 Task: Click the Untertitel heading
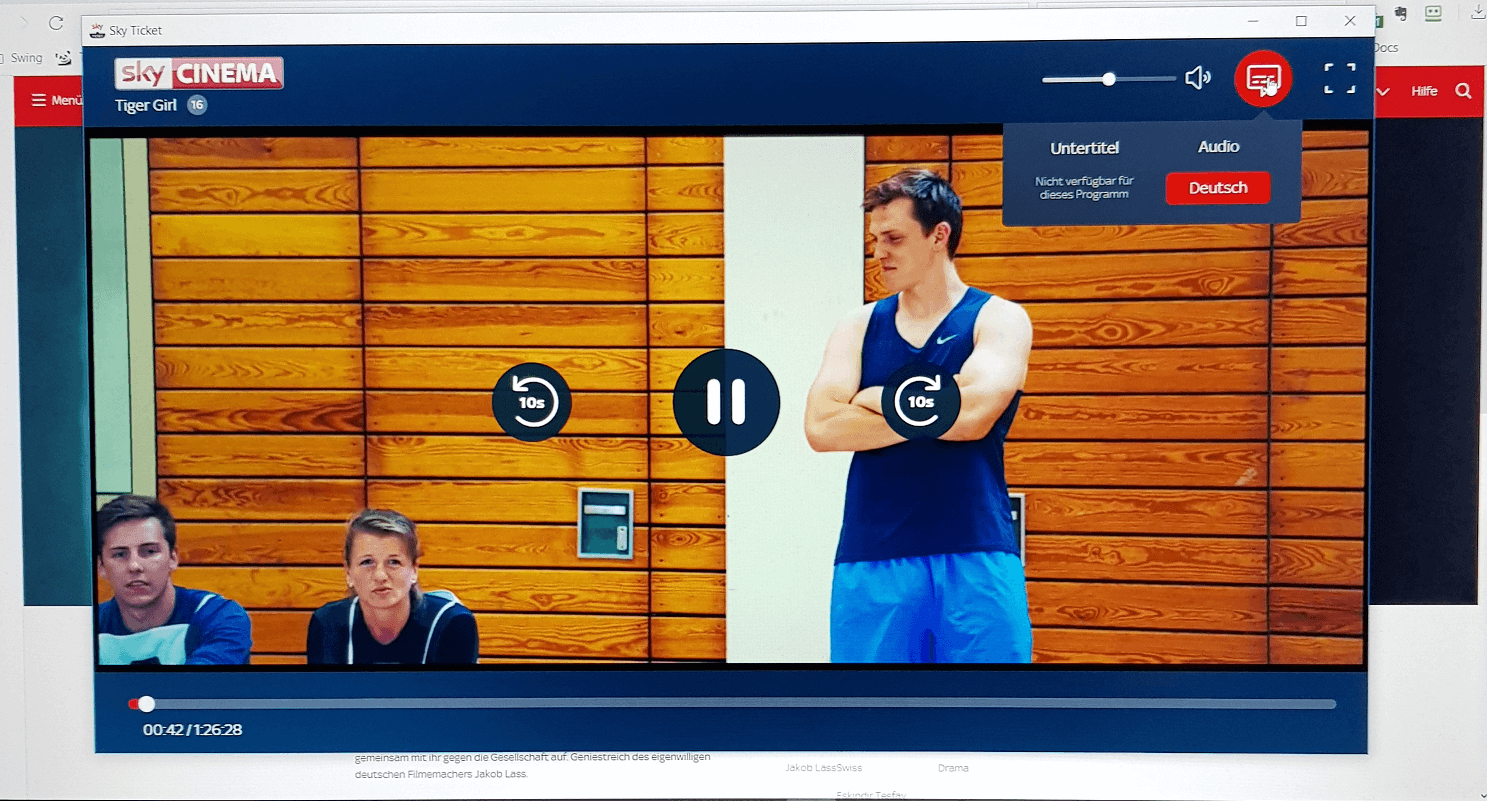1084,148
